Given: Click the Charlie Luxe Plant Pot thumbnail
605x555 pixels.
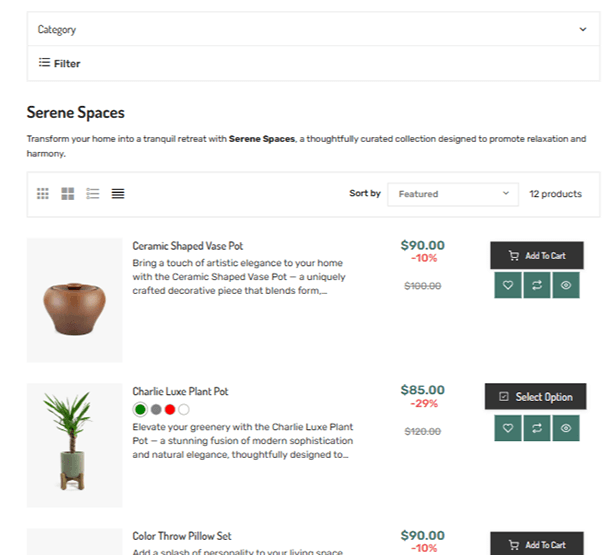Looking at the screenshot, I should pos(74,445).
